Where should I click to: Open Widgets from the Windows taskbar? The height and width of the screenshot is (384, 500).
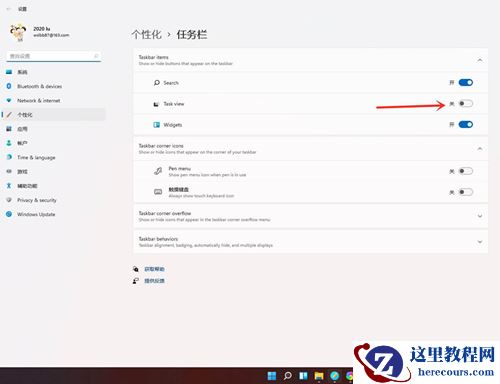point(303,376)
